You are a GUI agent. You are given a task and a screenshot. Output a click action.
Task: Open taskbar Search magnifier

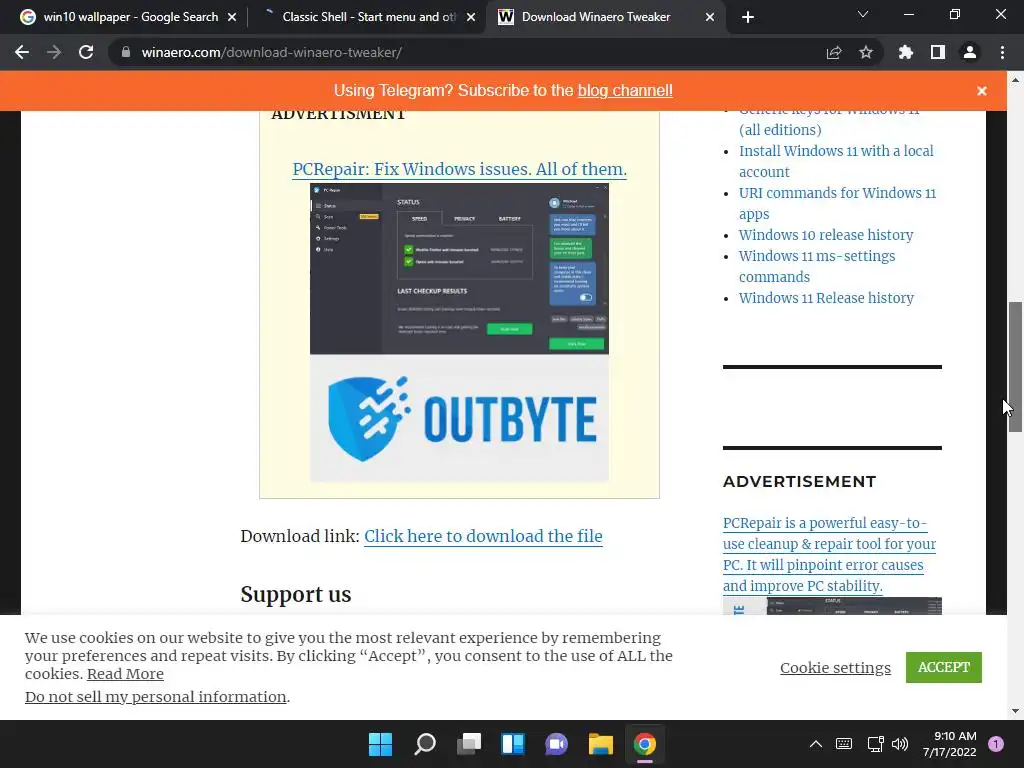425,744
